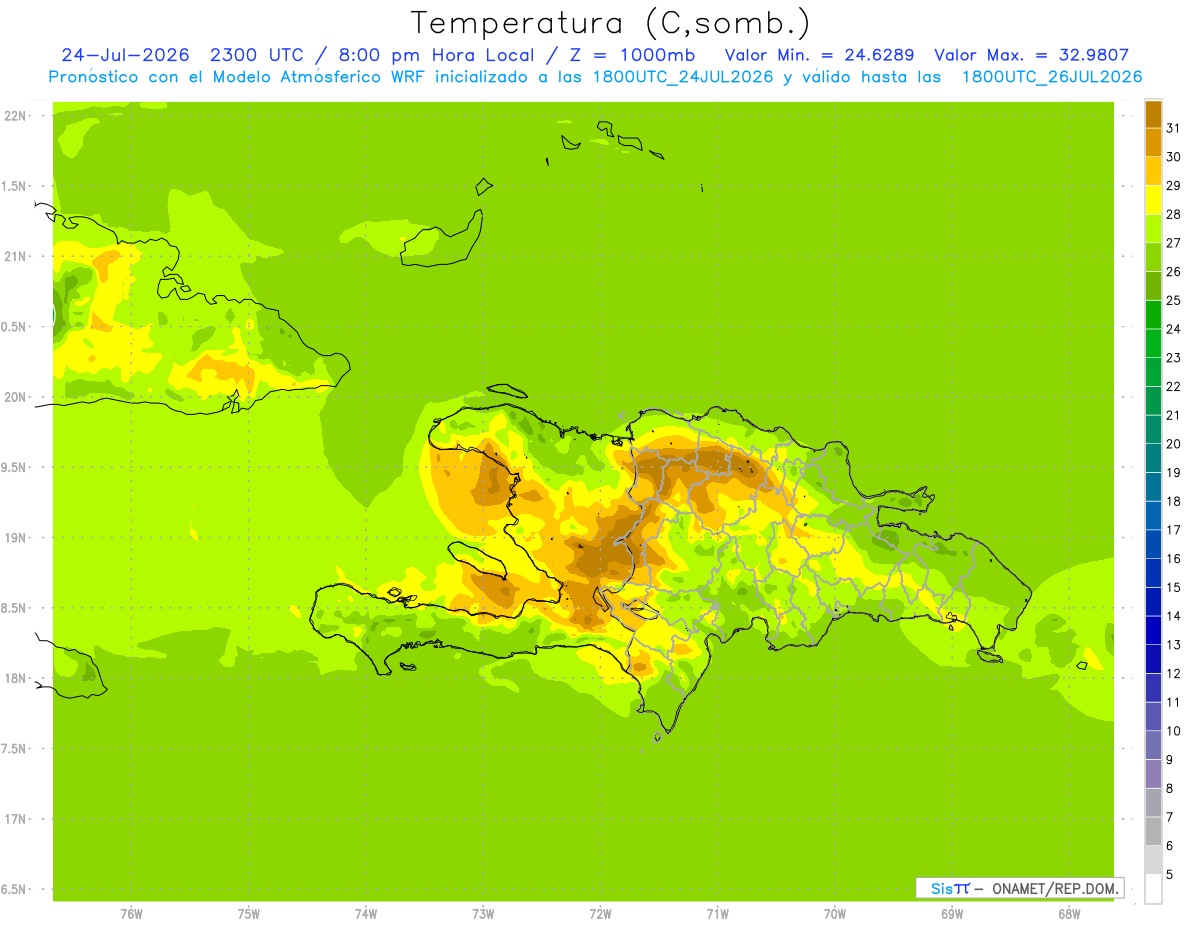The height and width of the screenshot is (927, 1200).
Task: Click the '21N' latitude label
Action: (x=15, y=256)
